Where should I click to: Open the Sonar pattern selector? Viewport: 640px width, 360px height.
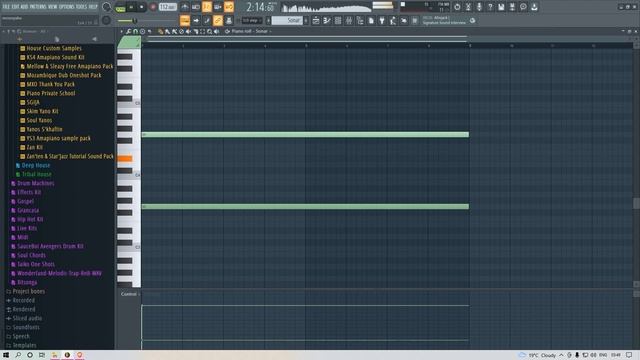coord(288,20)
